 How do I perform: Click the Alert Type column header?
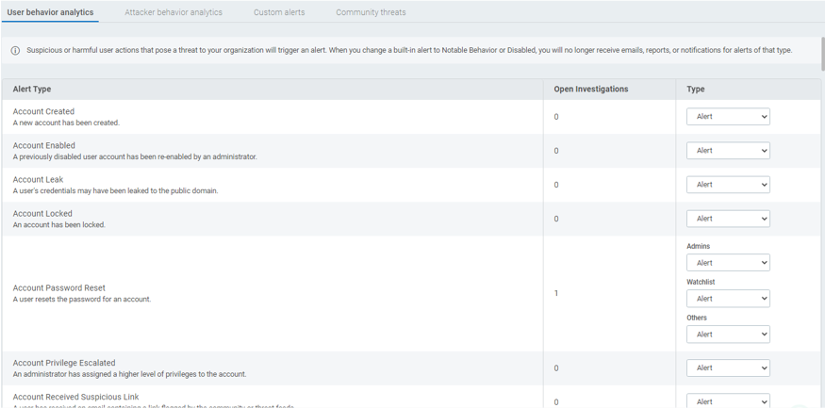pyautogui.click(x=32, y=89)
